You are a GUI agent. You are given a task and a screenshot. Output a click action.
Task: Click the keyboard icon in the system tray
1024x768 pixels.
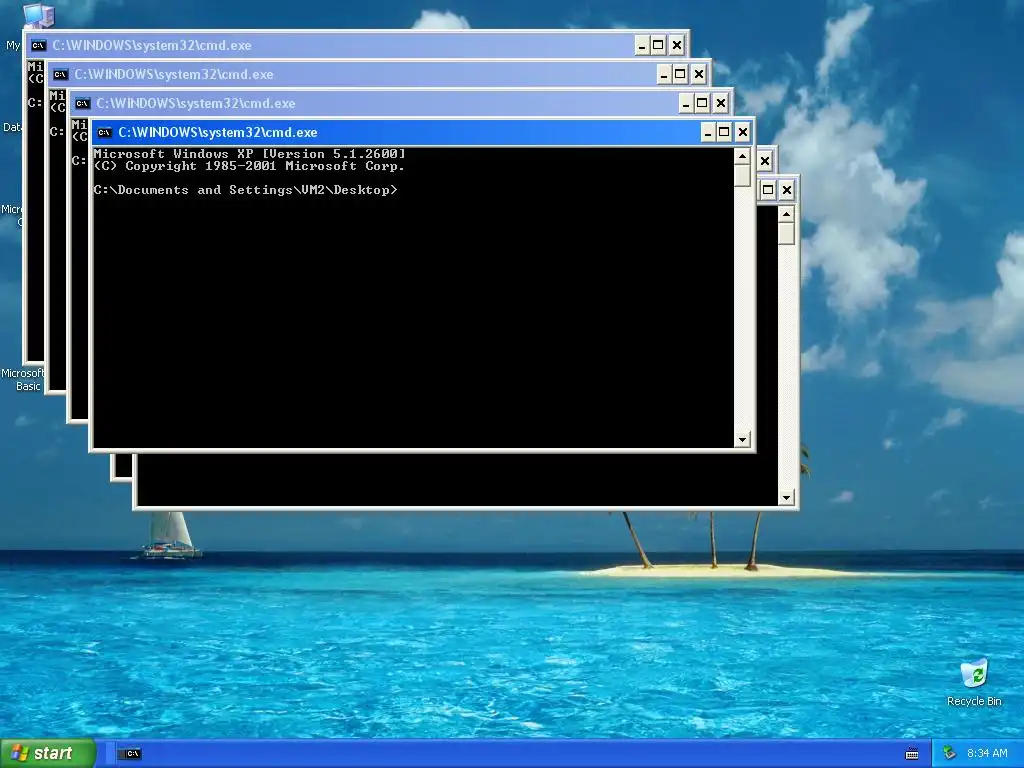click(x=912, y=754)
